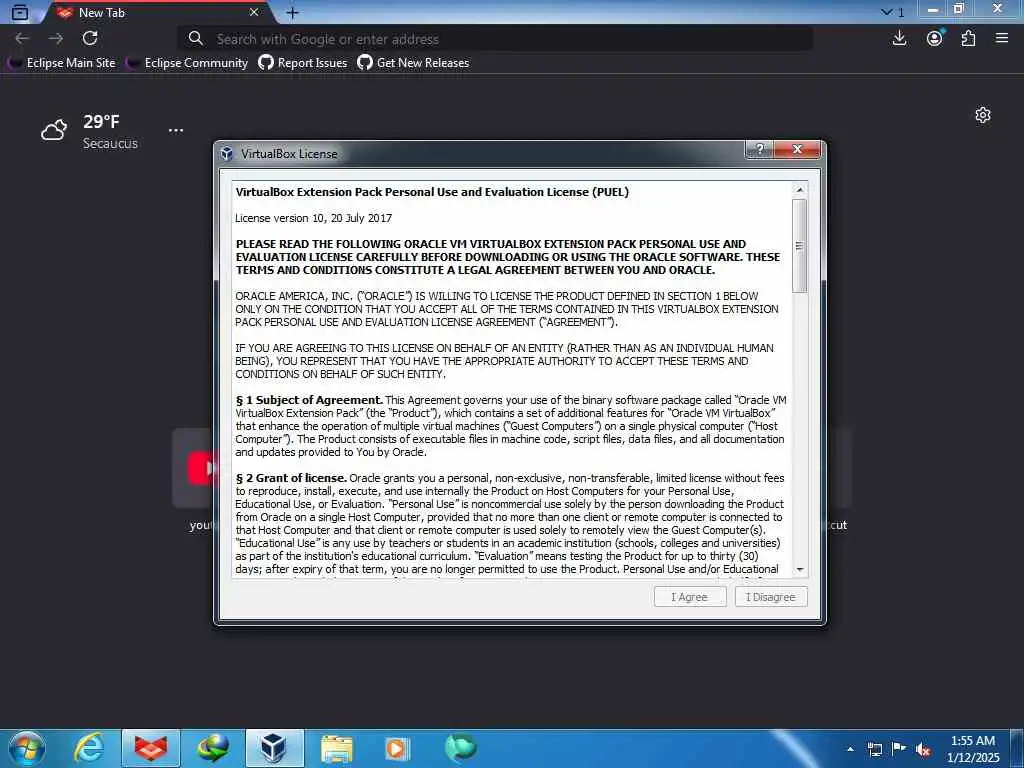Click the Secaucus weather location text
This screenshot has height=768, width=1024.
point(110,144)
